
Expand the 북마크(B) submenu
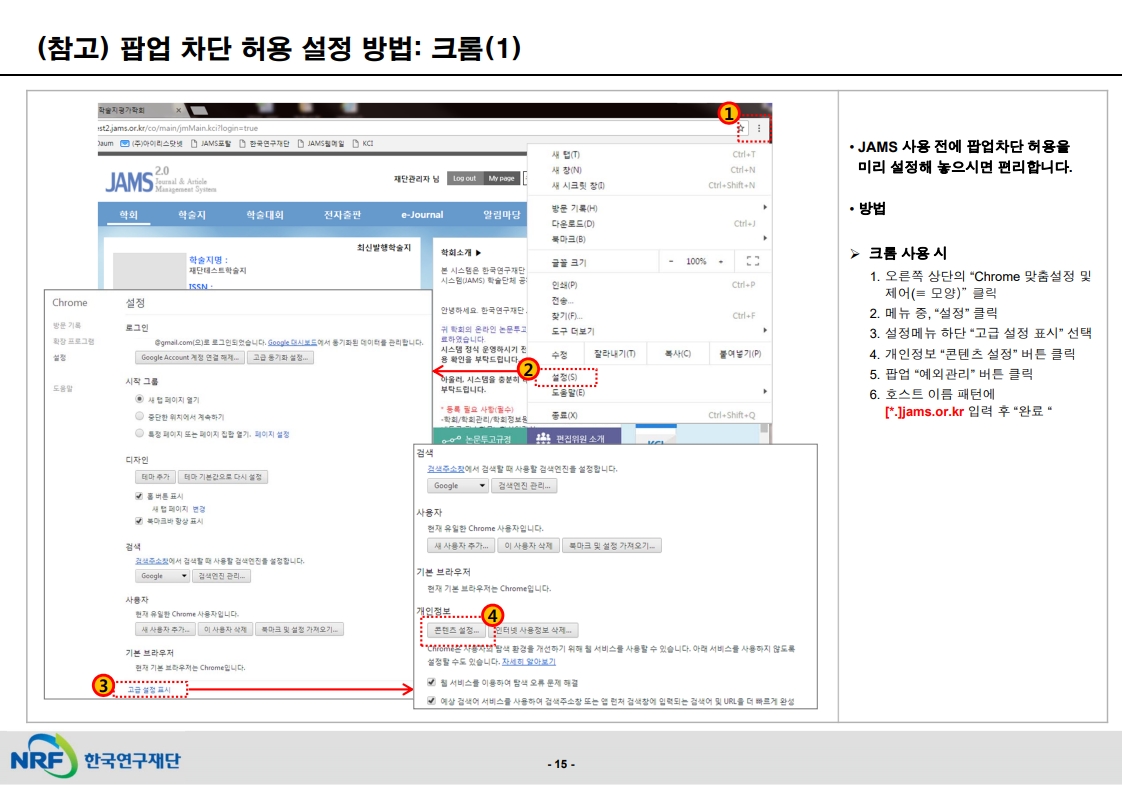(x=650, y=239)
